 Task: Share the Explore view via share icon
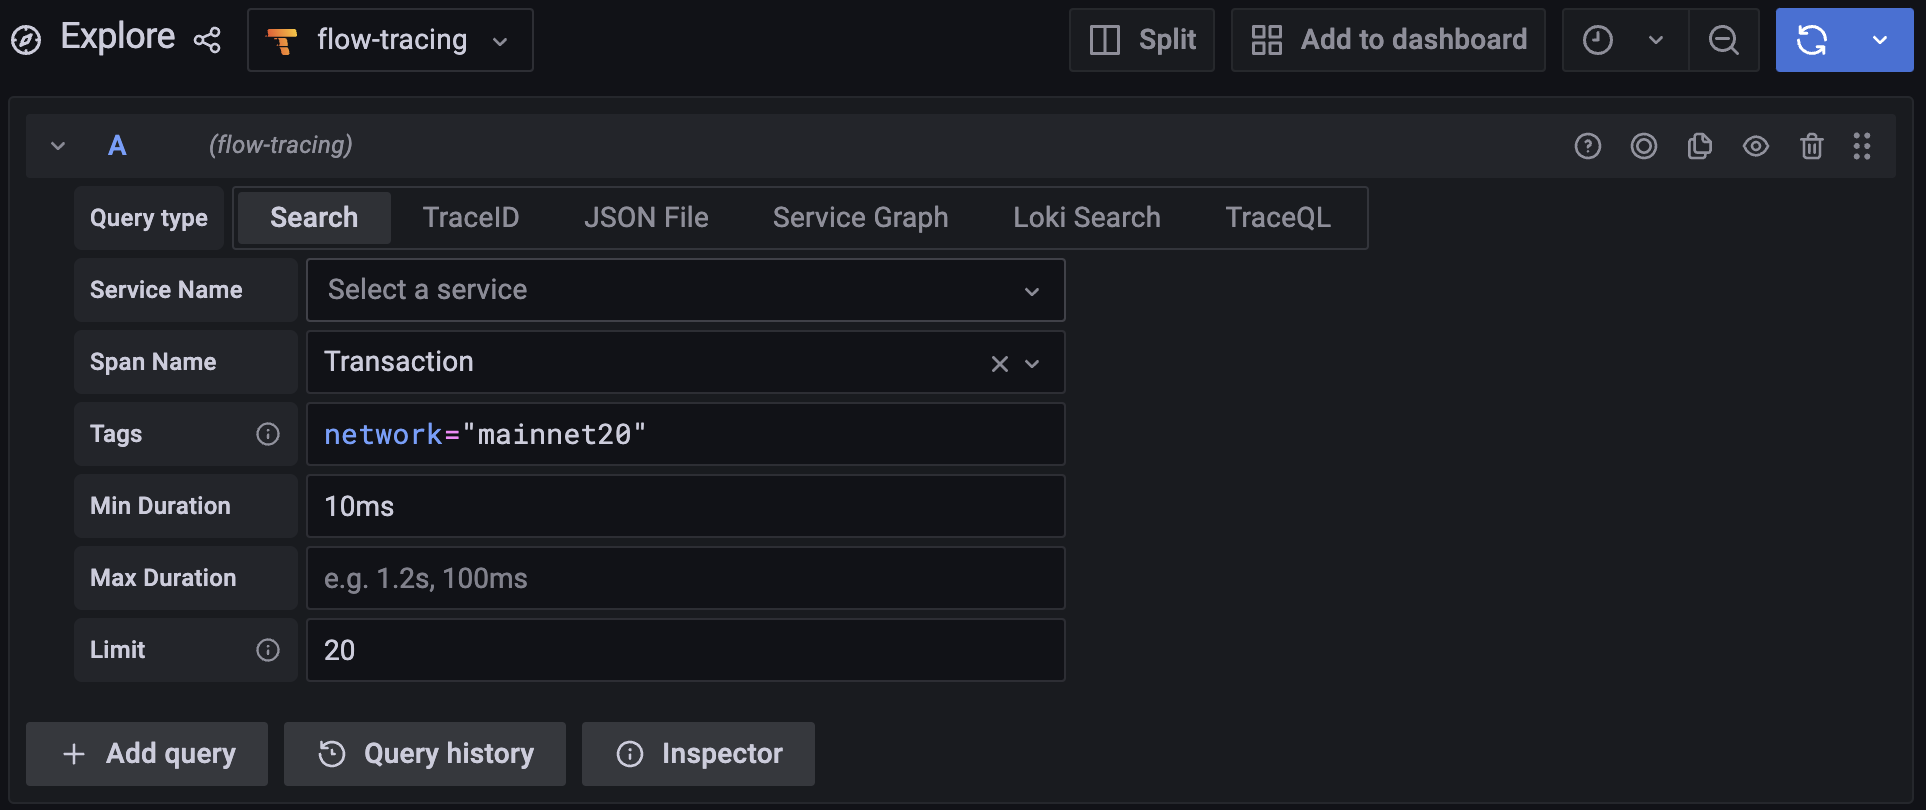(207, 40)
